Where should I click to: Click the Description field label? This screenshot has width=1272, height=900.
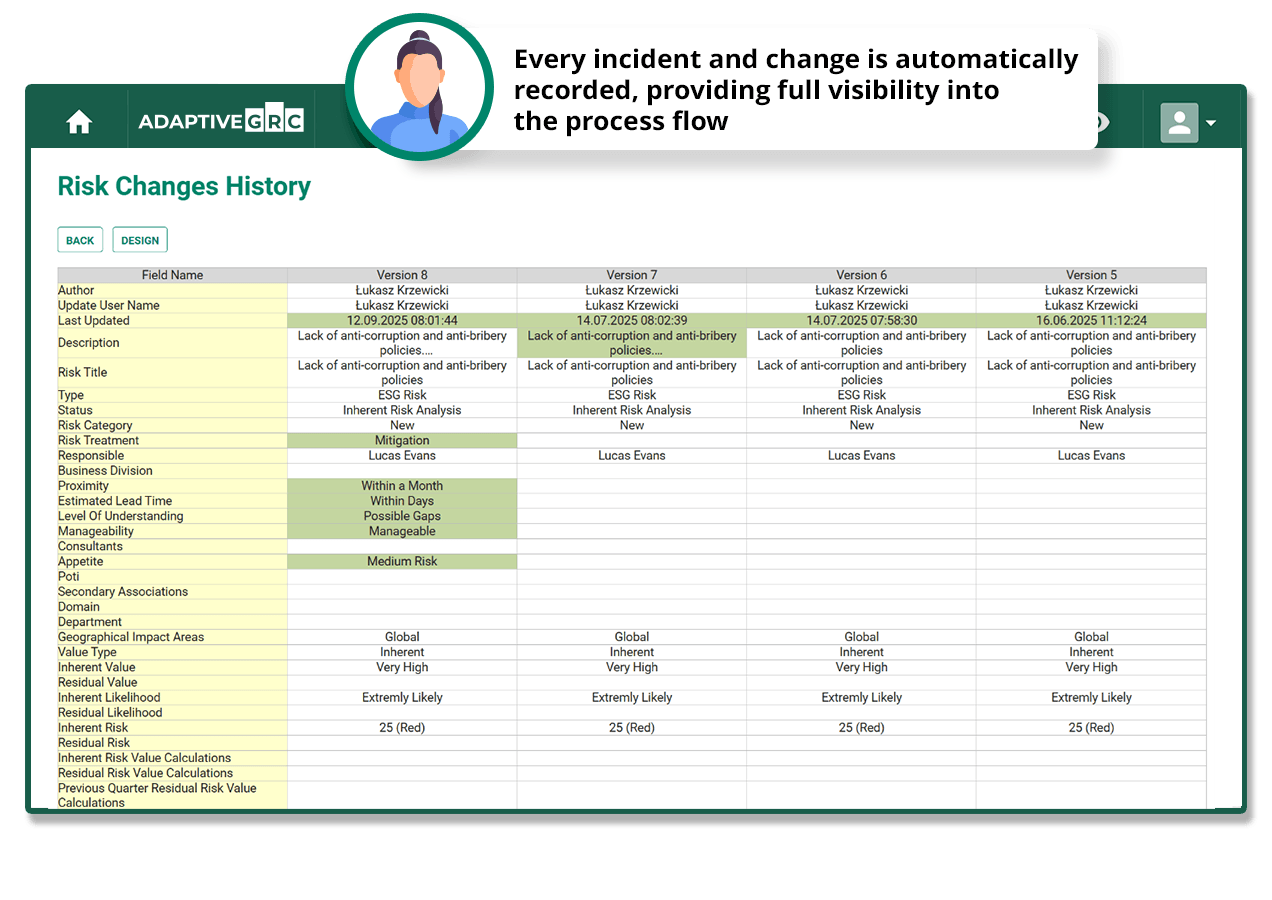[89, 343]
